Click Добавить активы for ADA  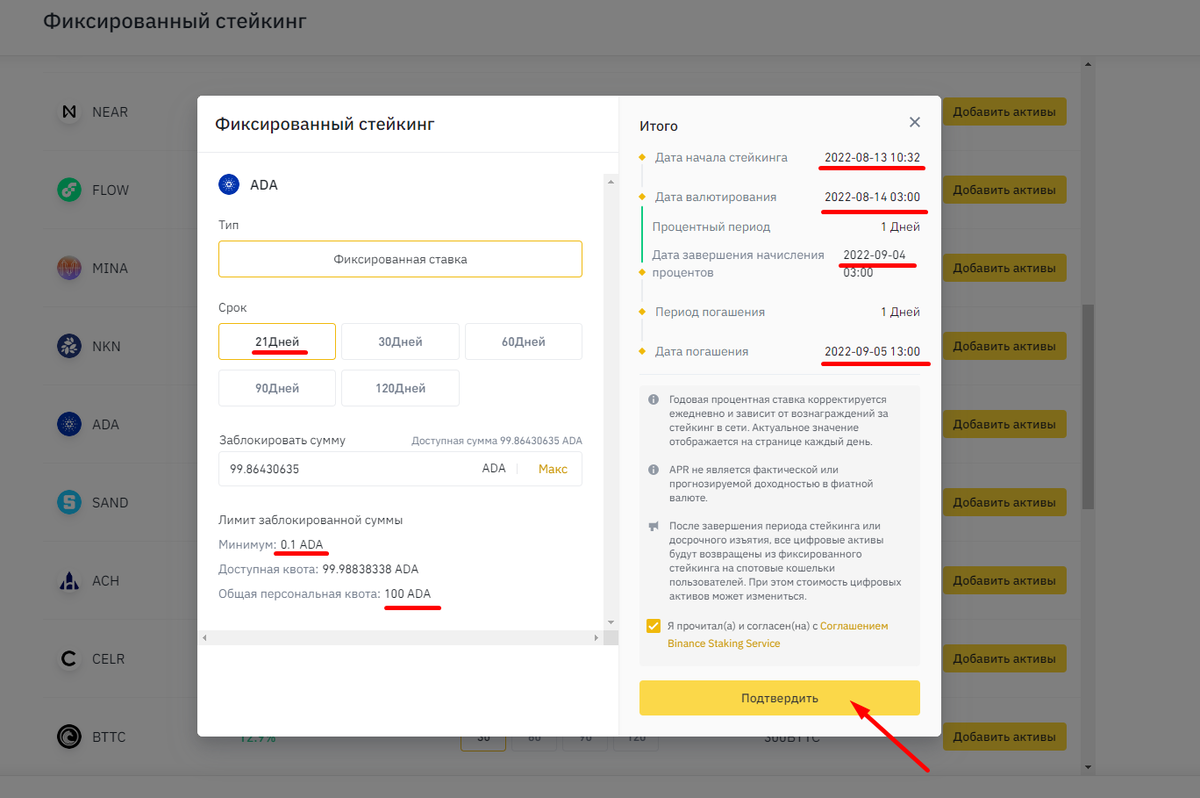[1004, 424]
